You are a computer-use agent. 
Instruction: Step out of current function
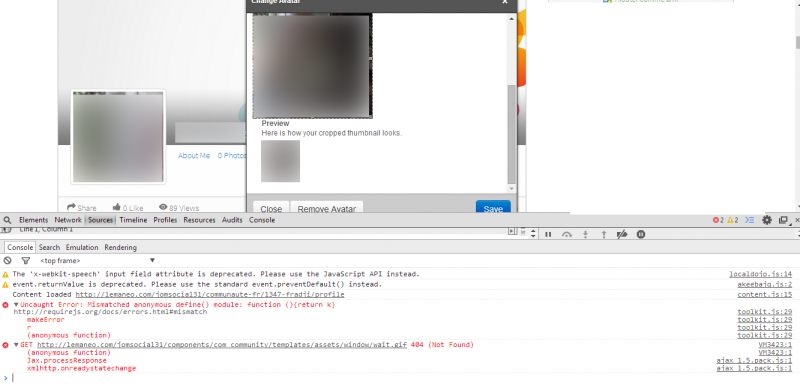click(x=604, y=234)
